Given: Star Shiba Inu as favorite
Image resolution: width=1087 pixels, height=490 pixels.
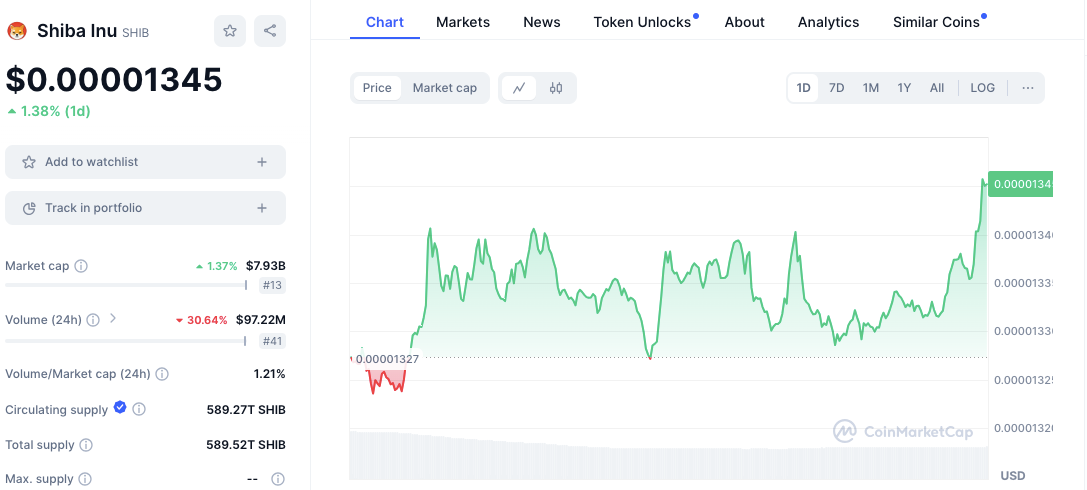Looking at the screenshot, I should (x=229, y=30).
